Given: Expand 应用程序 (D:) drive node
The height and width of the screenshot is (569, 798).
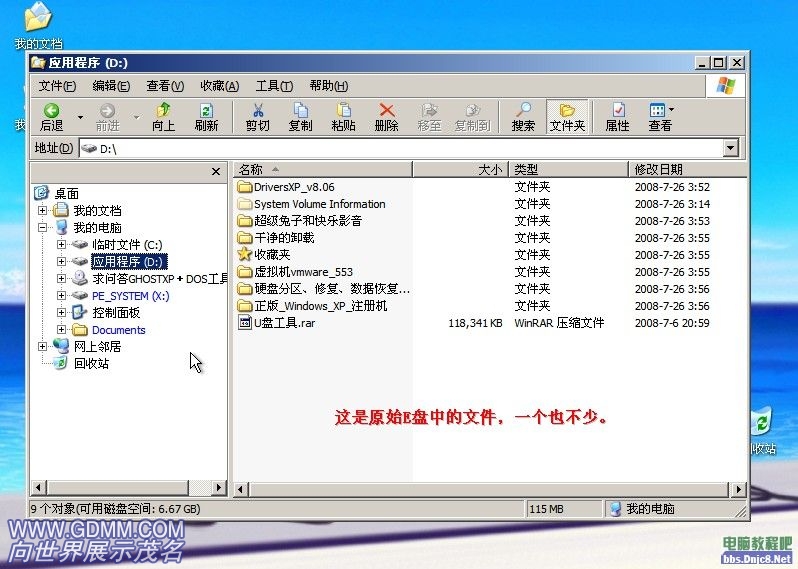Looking at the screenshot, I should [x=61, y=262].
